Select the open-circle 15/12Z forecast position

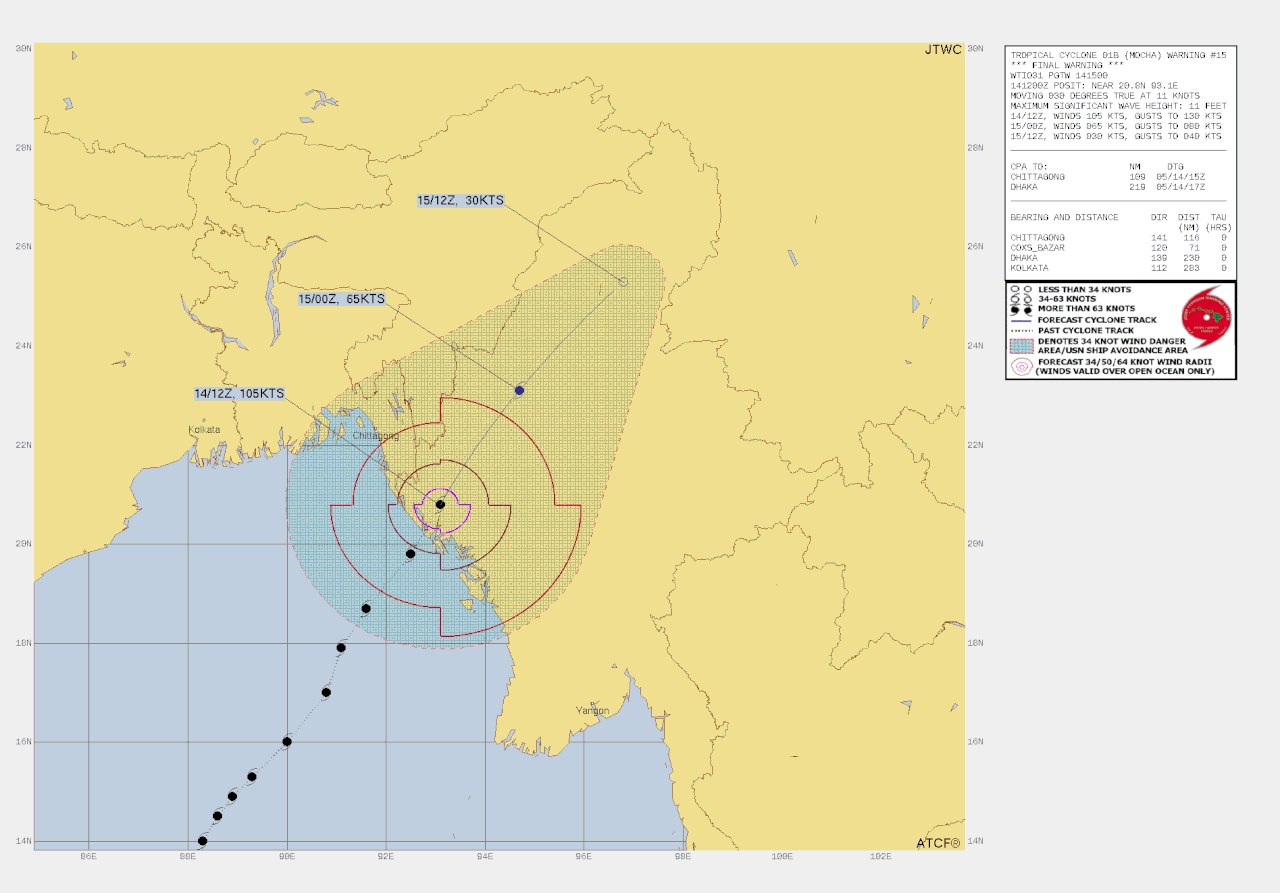[x=623, y=282]
